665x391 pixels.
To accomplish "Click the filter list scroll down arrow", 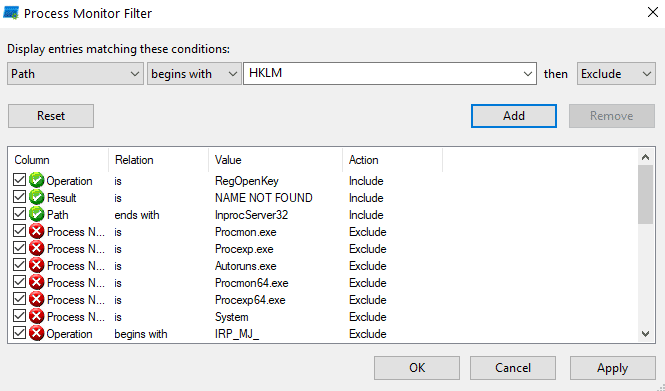I will click(x=645, y=334).
